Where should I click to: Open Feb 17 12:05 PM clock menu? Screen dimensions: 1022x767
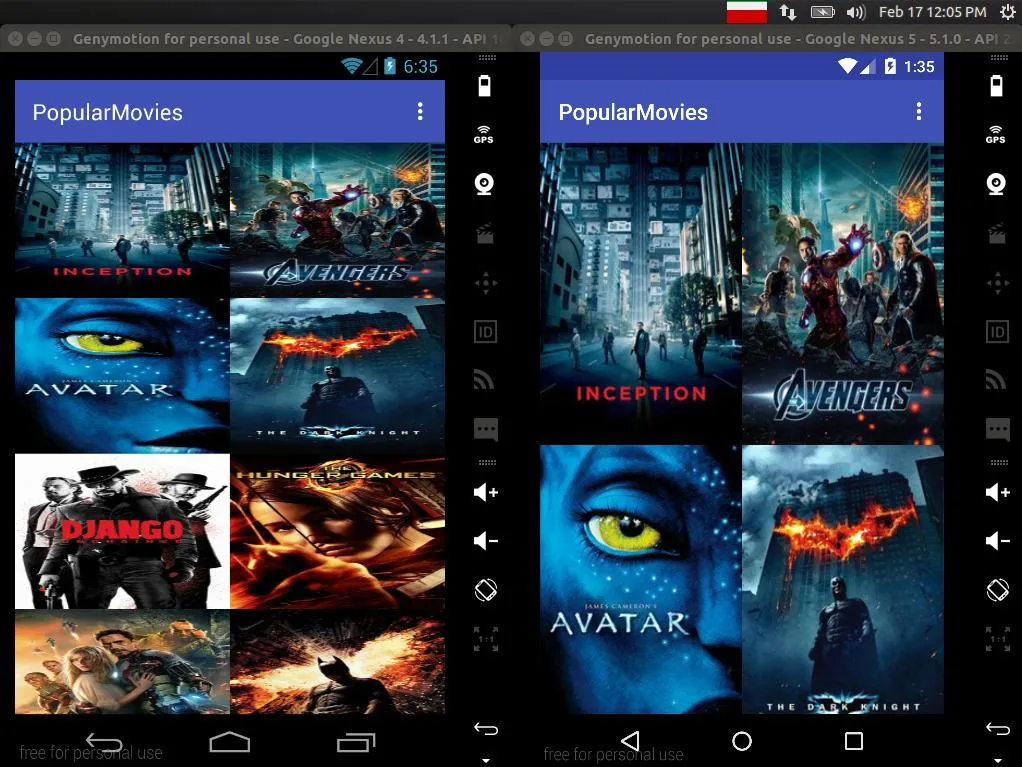pos(933,12)
